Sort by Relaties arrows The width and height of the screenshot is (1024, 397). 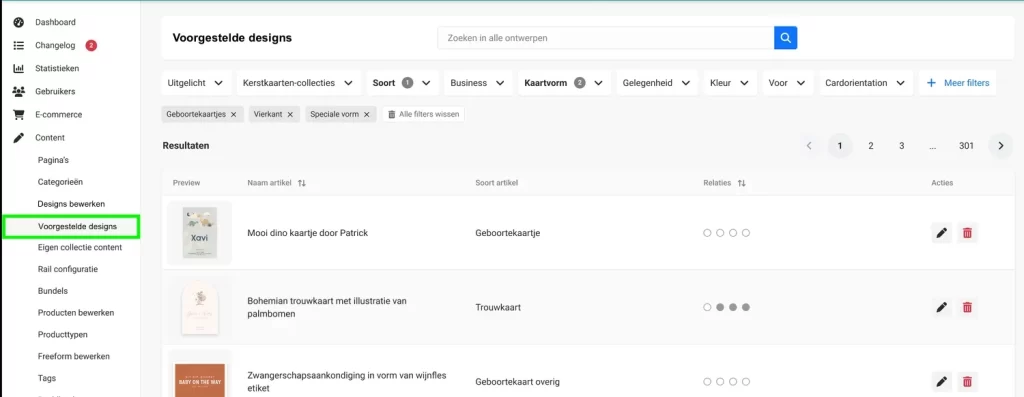(x=741, y=183)
